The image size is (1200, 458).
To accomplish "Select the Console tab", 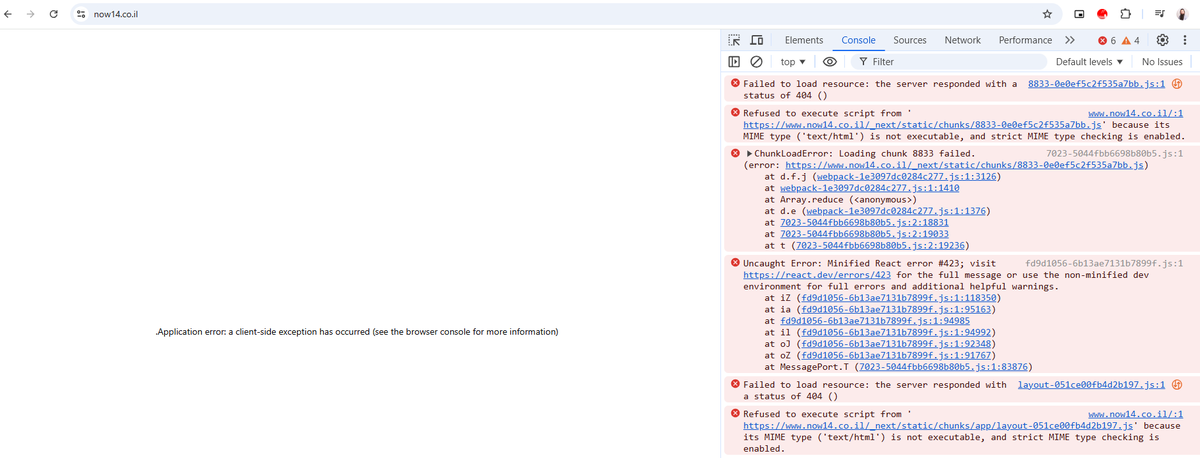I will 858,40.
